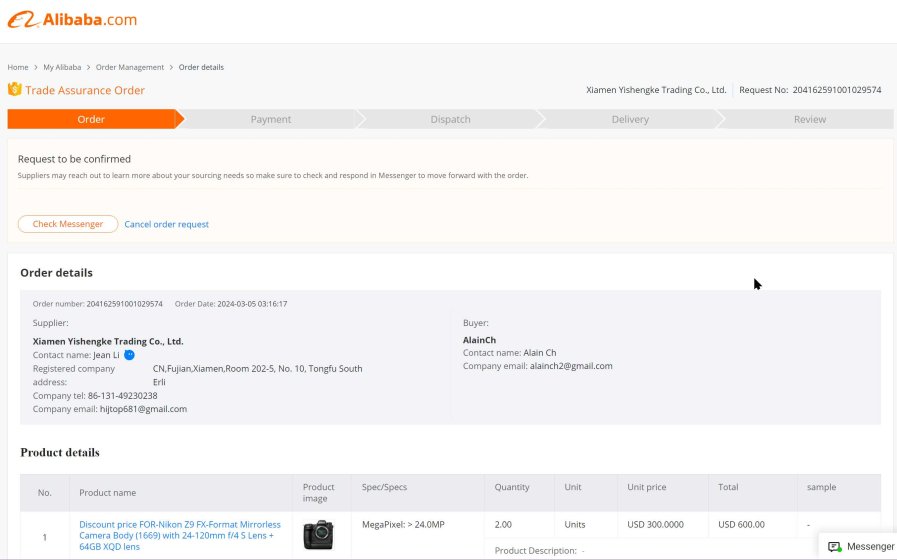Screen dimensions: 897x560
Task: Select the Payment progress step
Action: click(x=271, y=119)
